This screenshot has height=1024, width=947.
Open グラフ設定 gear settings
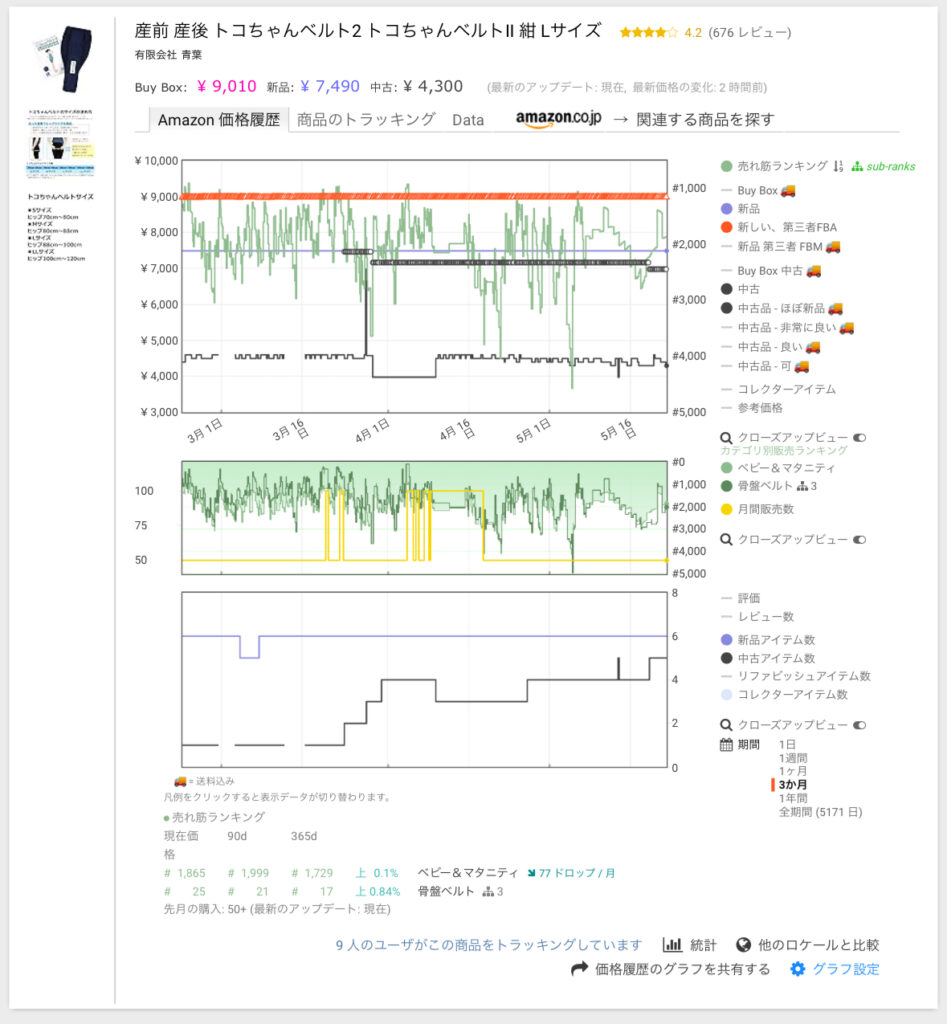(x=835, y=969)
